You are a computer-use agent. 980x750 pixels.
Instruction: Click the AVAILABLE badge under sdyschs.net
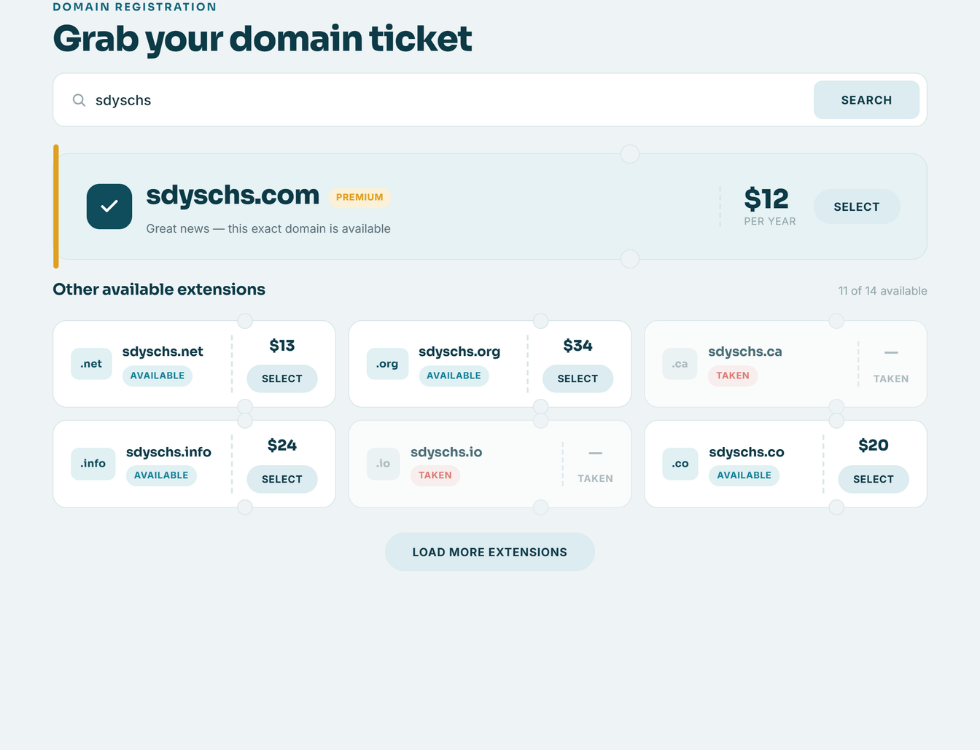(x=158, y=376)
